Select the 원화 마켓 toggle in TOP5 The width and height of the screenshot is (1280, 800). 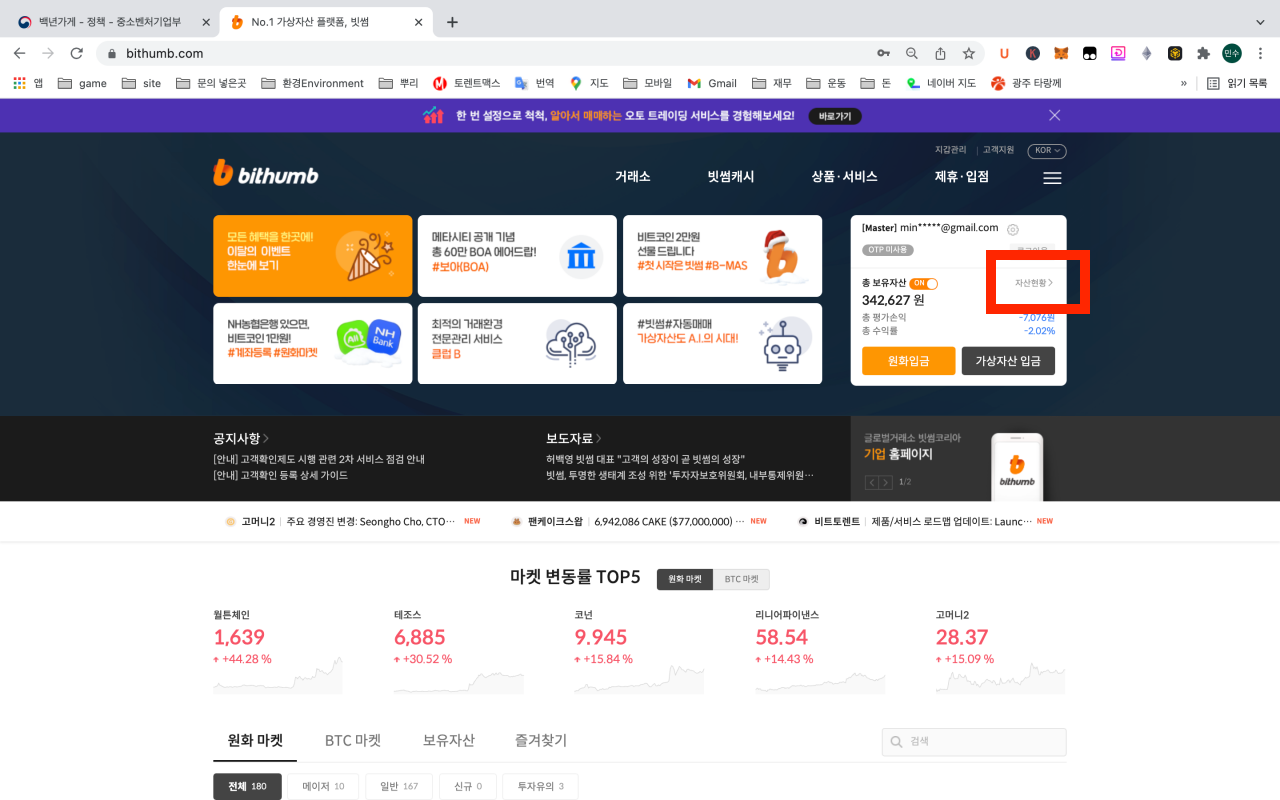(685, 579)
